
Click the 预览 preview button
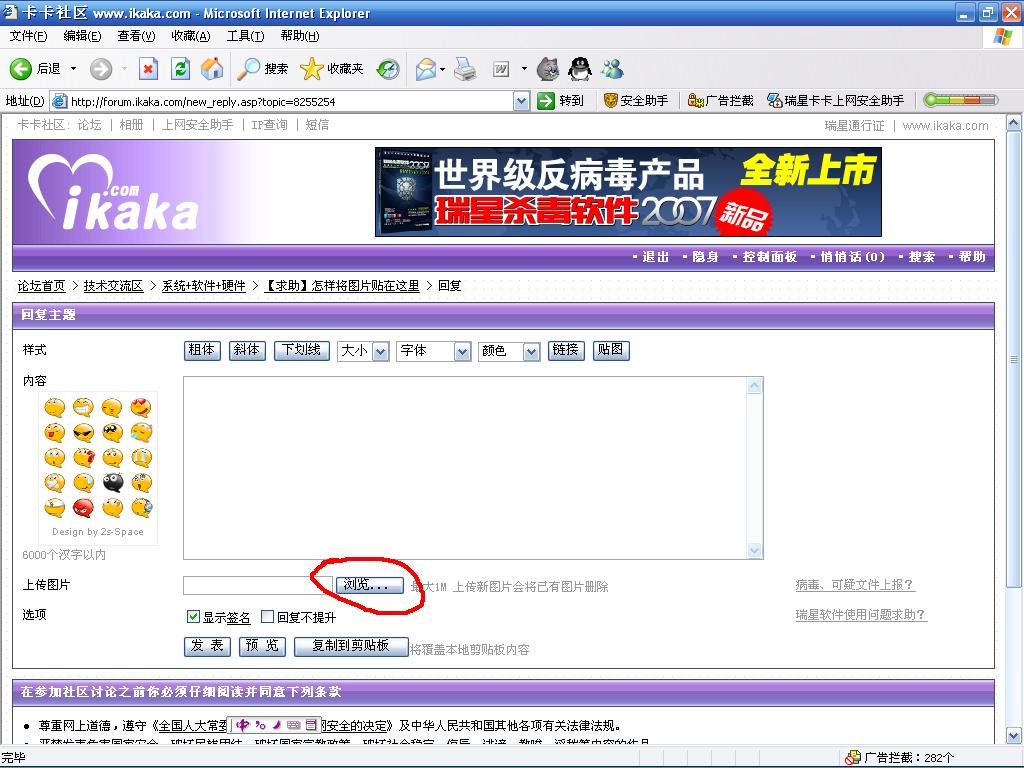[263, 647]
